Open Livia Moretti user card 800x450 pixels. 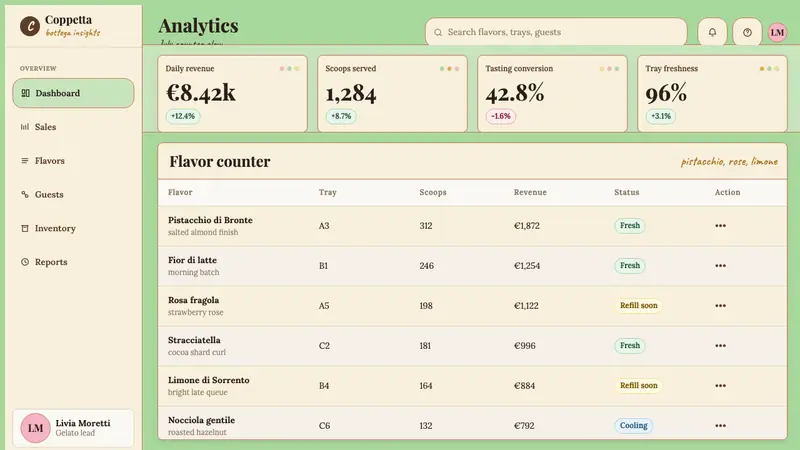(73, 428)
